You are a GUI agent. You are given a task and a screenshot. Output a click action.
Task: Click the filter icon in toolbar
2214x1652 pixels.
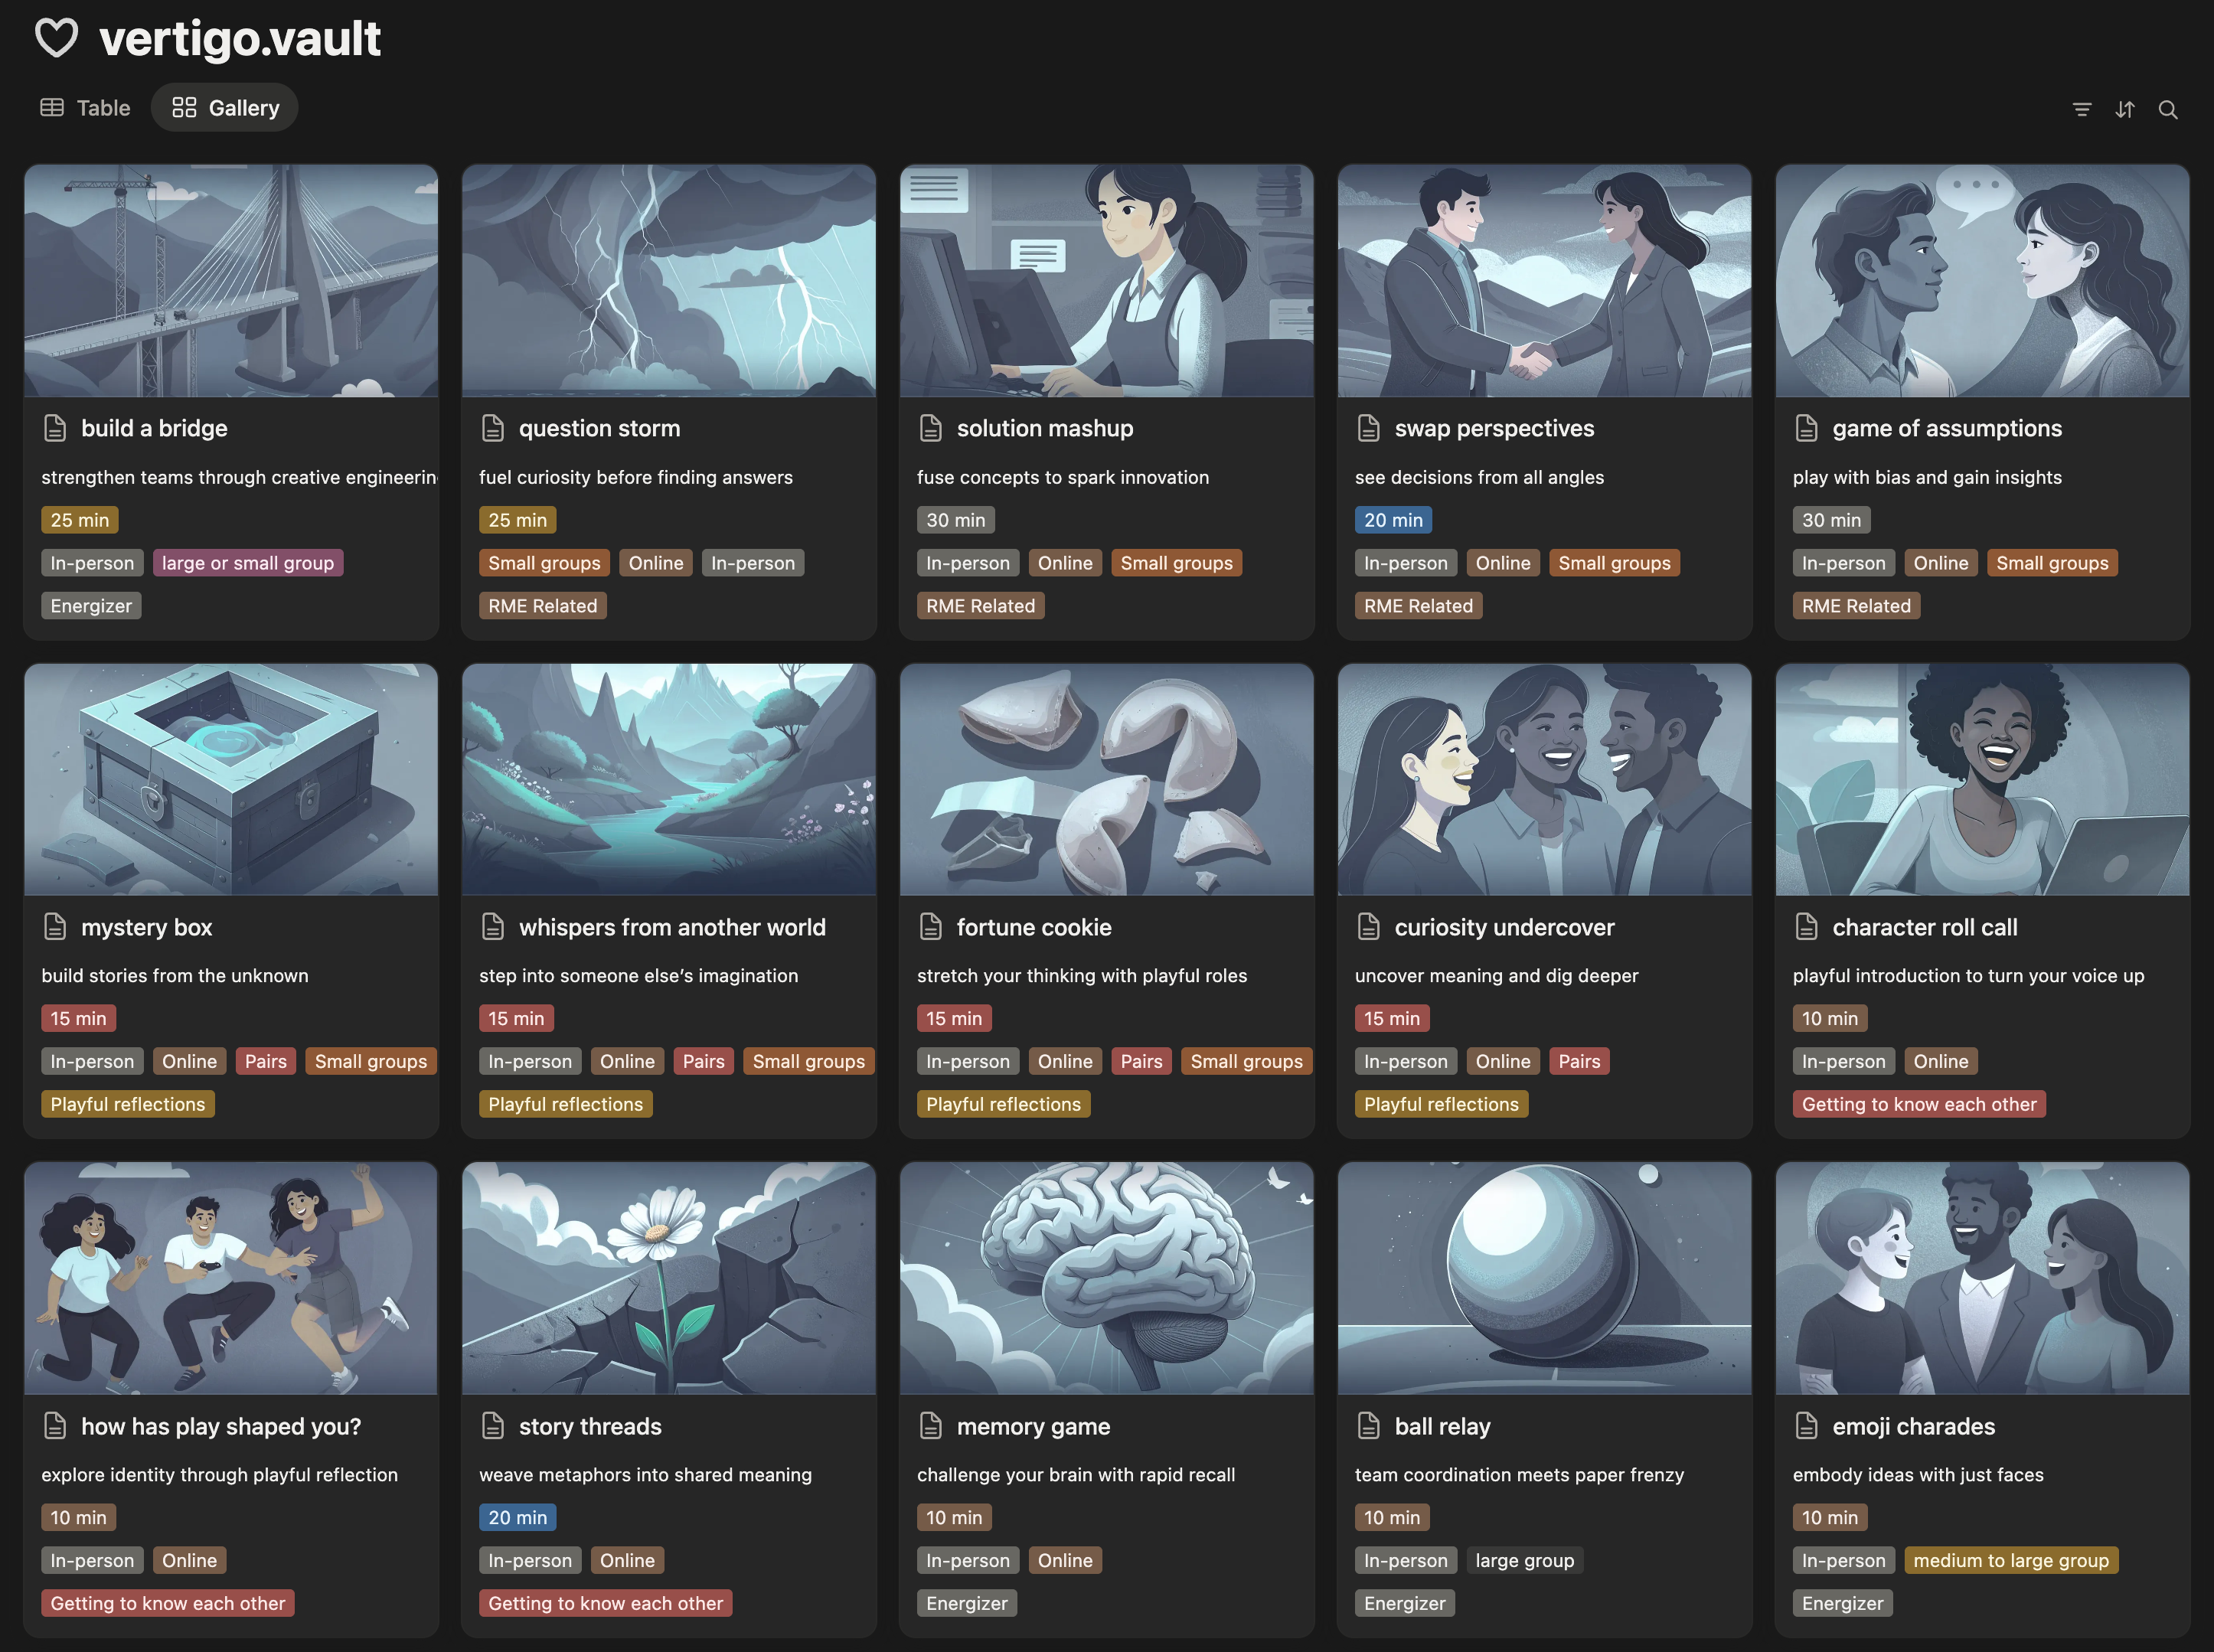2081,109
